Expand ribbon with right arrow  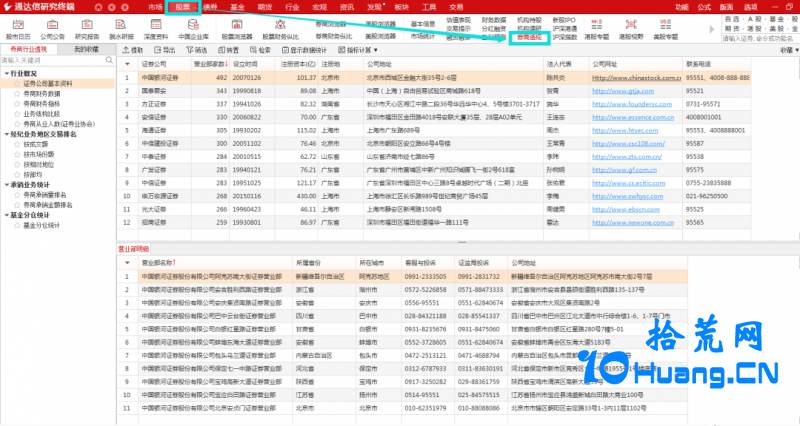[712, 30]
